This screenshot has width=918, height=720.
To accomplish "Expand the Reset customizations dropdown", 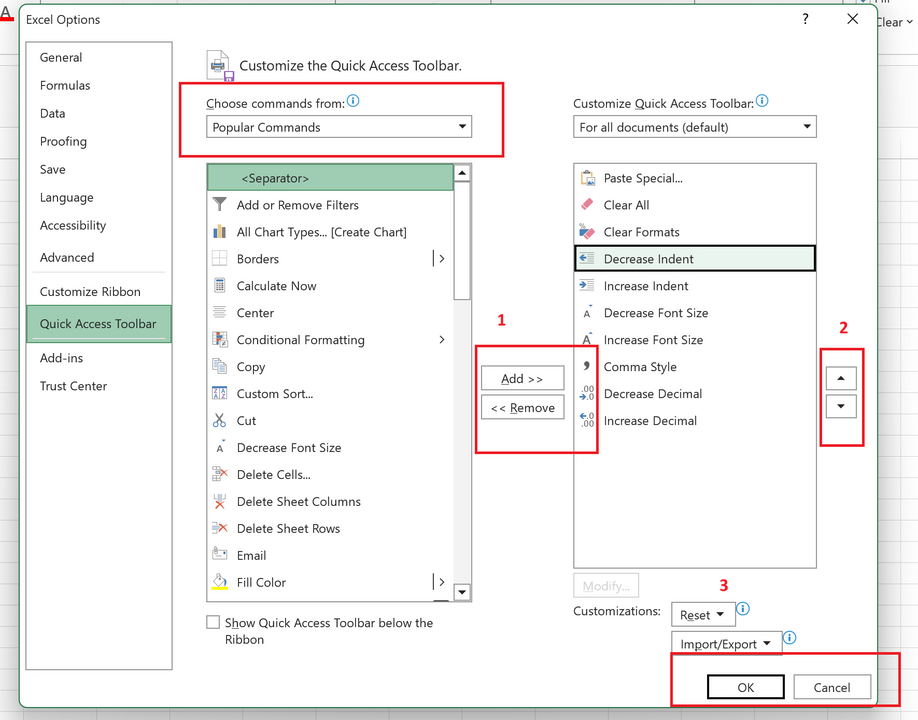I will tap(703, 615).
